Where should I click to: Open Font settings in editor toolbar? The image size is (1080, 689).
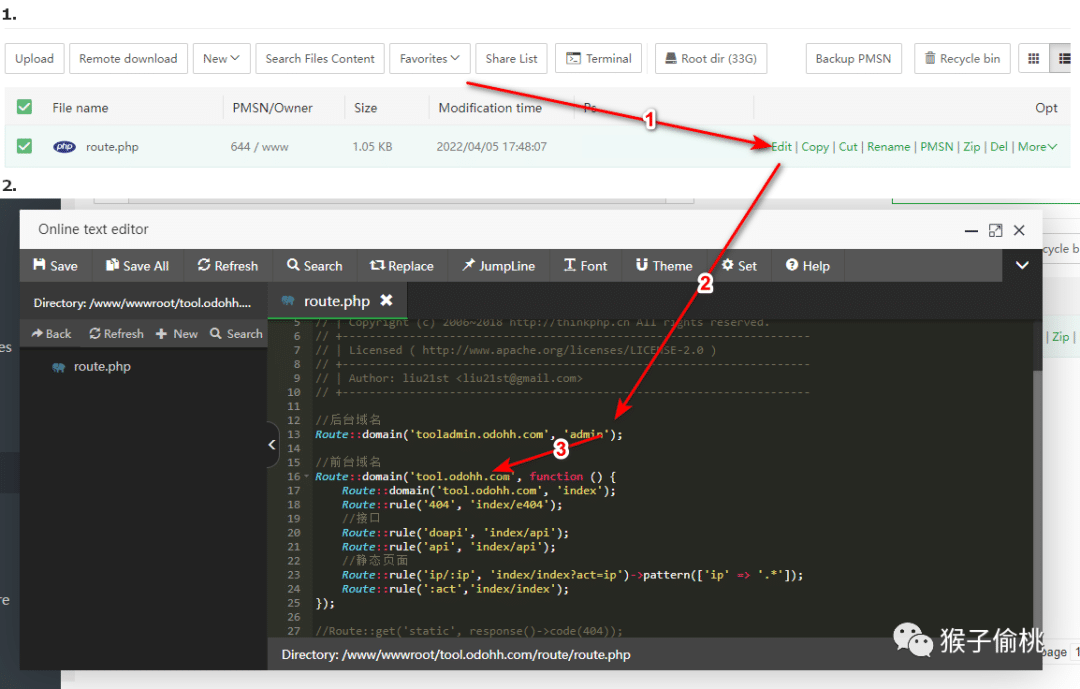click(585, 266)
